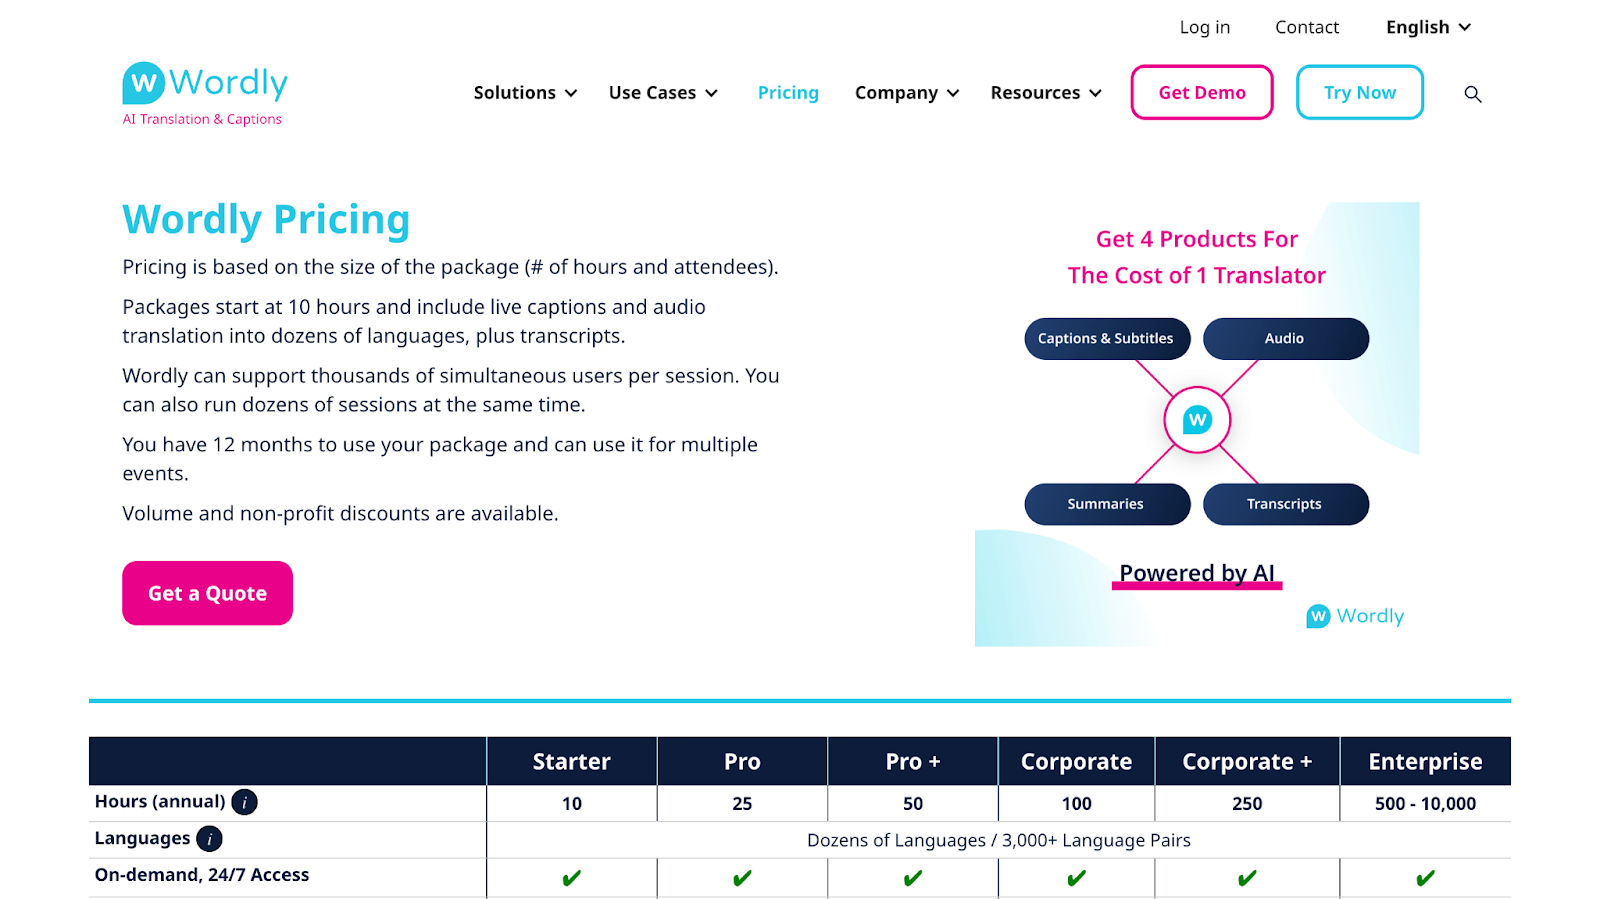This screenshot has width=1600, height=899.
Task: Click the '10' hours cell under Starter
Action: [x=572, y=803]
